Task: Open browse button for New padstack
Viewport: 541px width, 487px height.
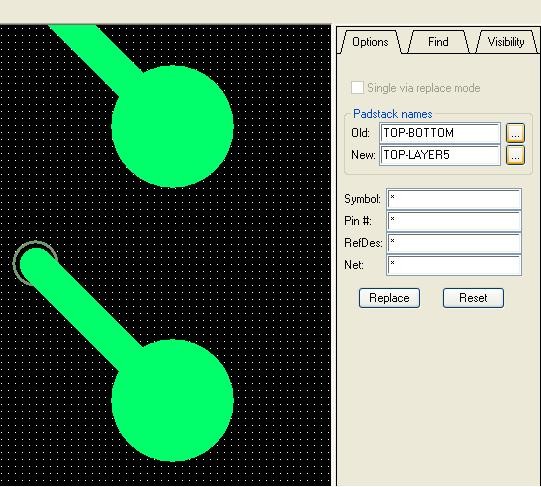Action: [x=515, y=155]
